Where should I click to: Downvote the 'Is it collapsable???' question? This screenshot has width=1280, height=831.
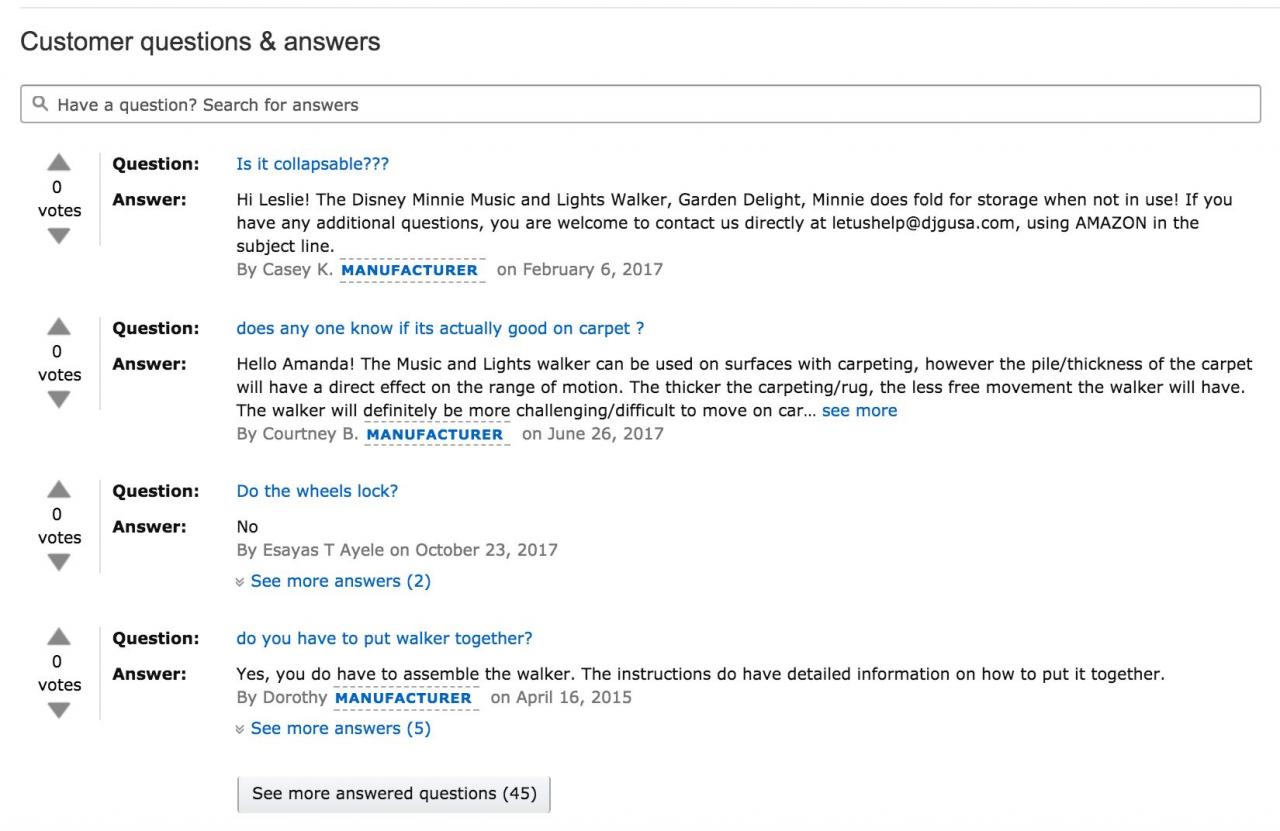(x=59, y=236)
